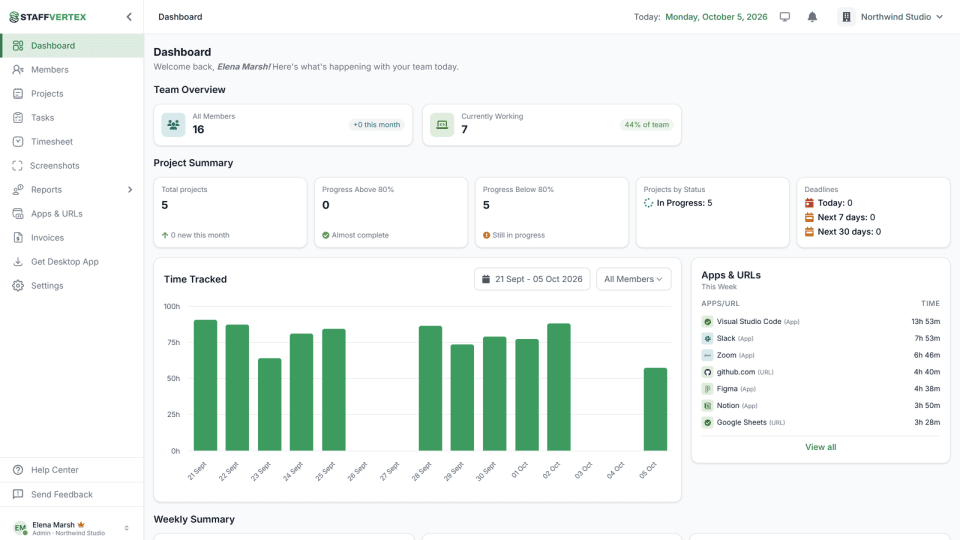This screenshot has height=540, width=960.
Task: Click the 'In Progress: 5' status text
Action: pos(684,203)
